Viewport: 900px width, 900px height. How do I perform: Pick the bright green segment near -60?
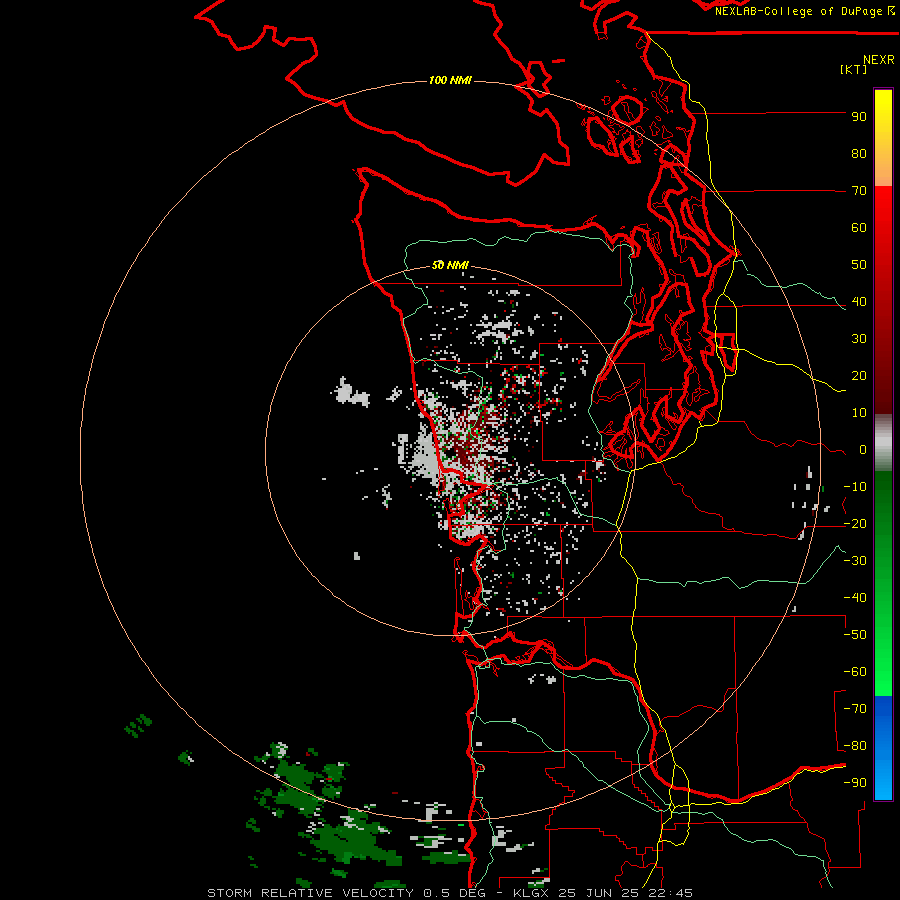click(883, 672)
